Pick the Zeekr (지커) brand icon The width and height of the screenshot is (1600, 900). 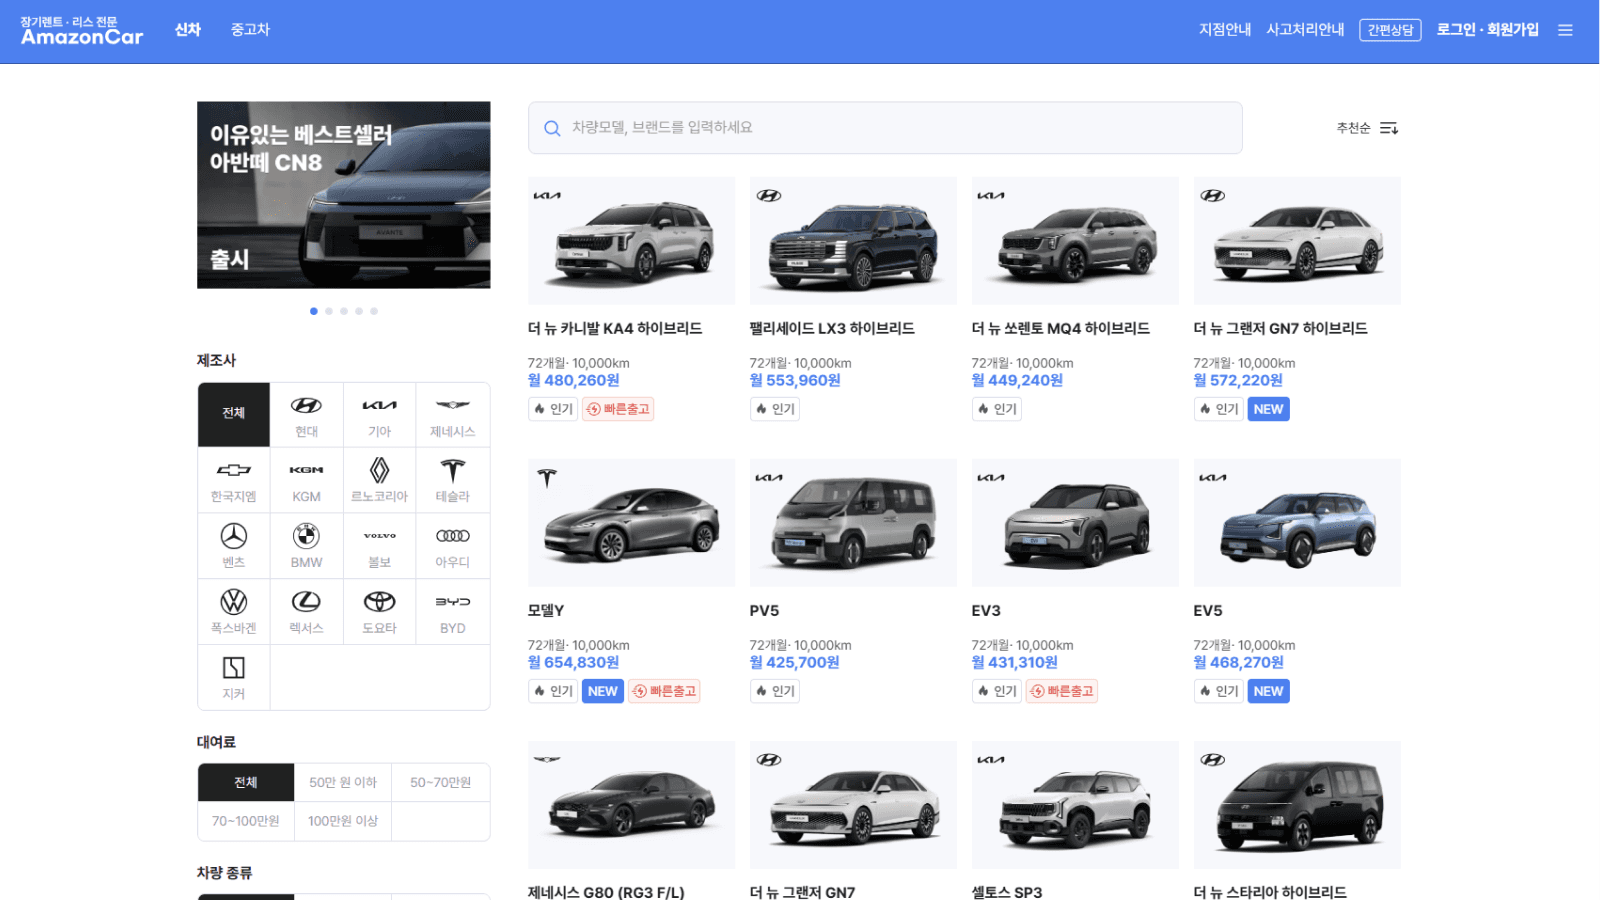point(234,677)
